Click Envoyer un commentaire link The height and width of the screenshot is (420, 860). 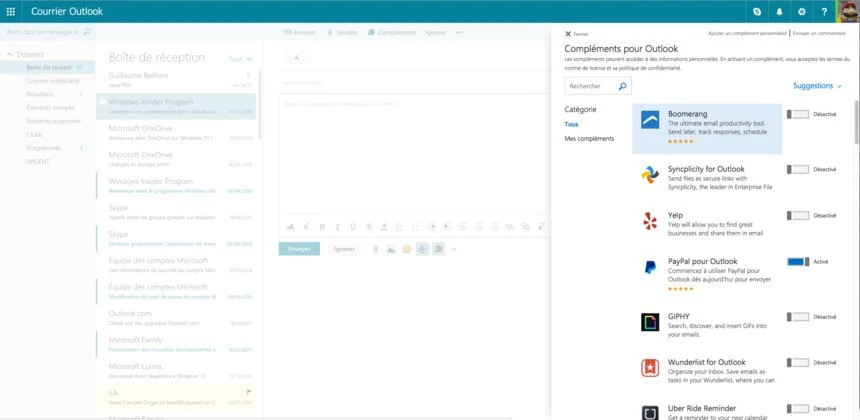tap(819, 33)
